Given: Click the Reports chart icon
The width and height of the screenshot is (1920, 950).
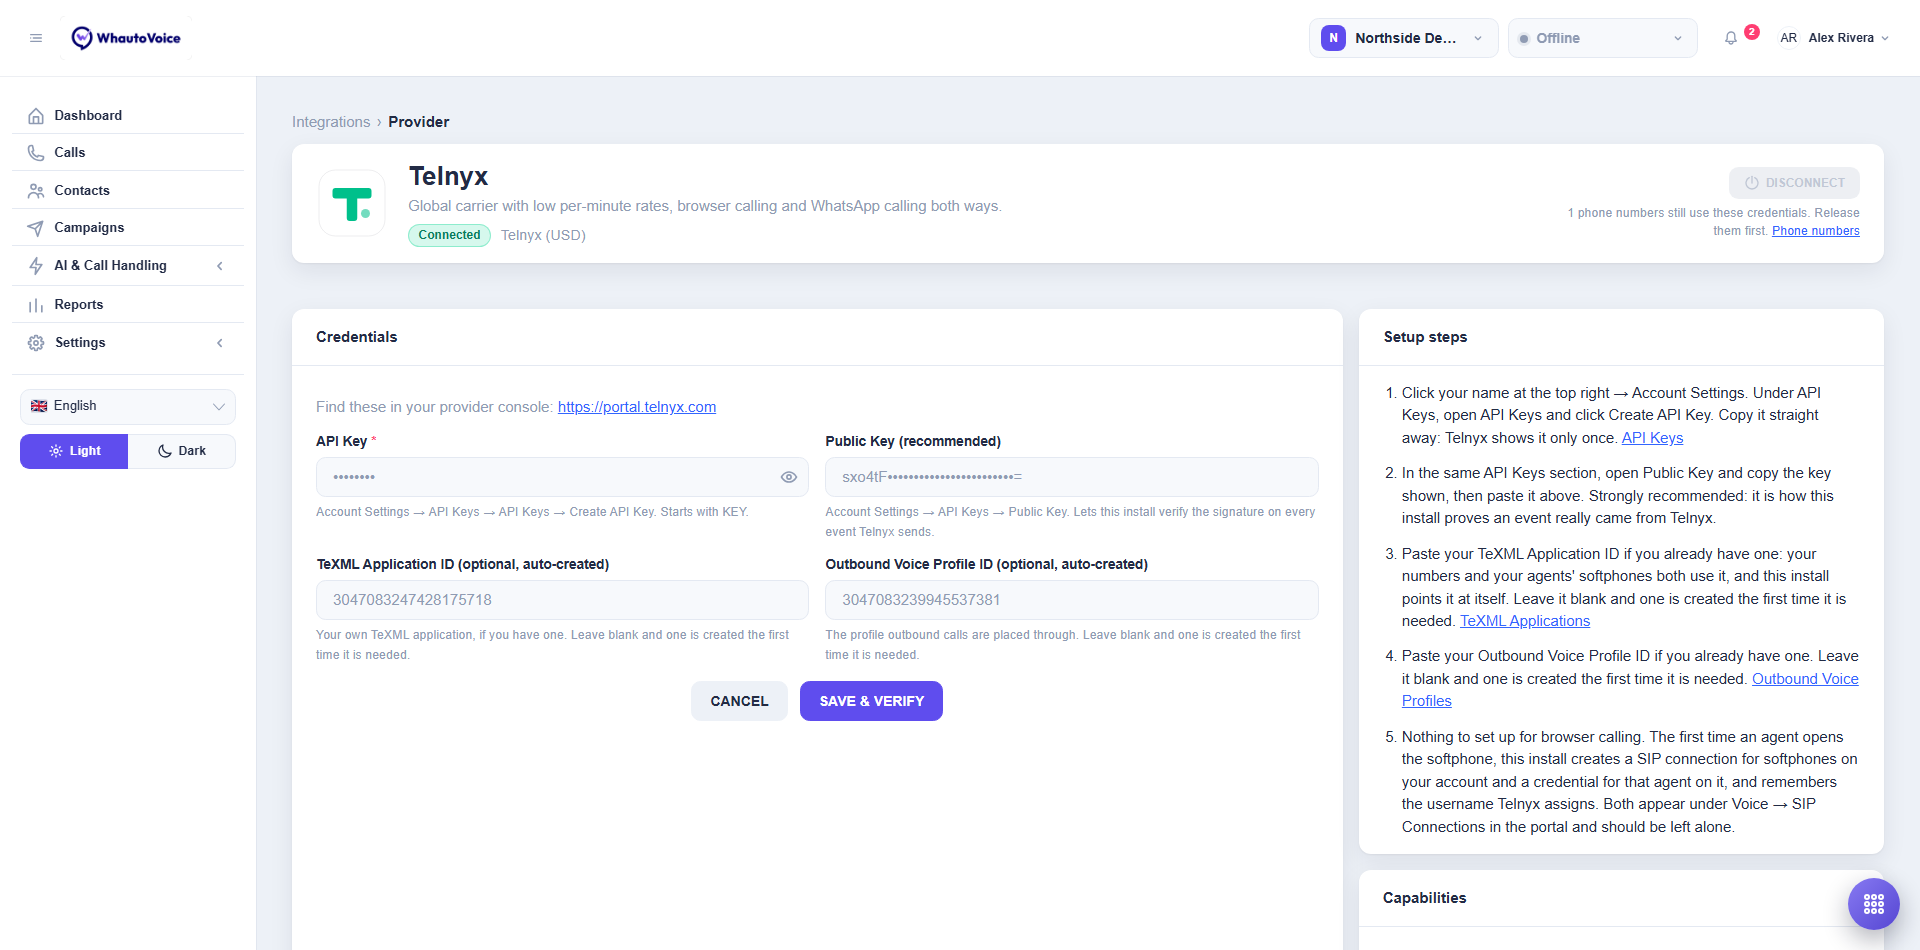Looking at the screenshot, I should [x=36, y=305].
